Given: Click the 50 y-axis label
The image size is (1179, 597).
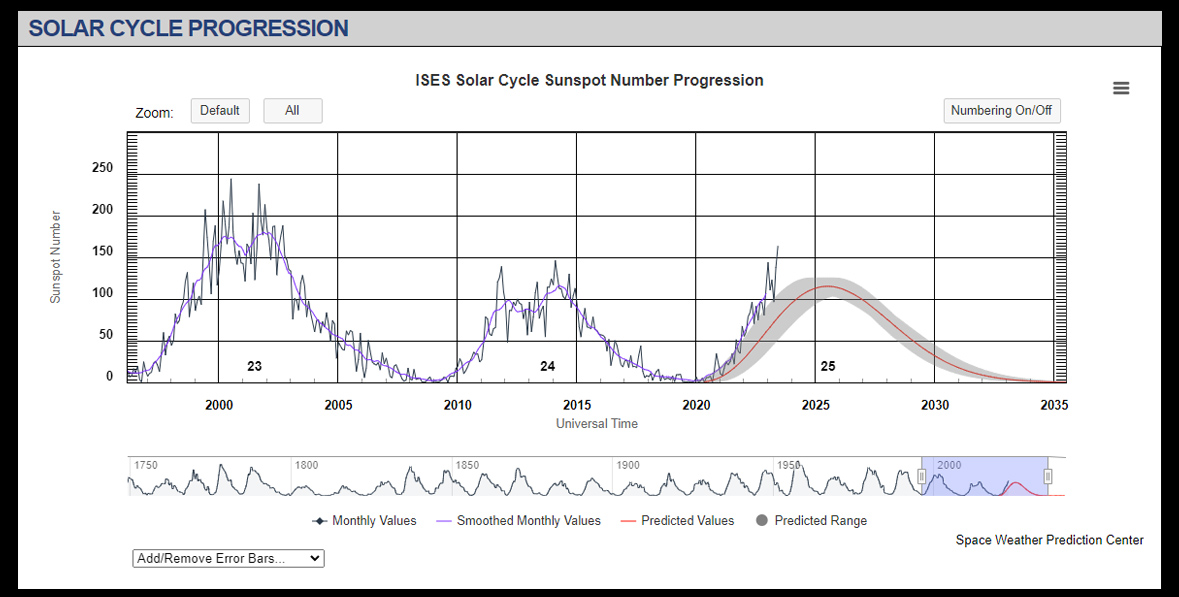Looking at the screenshot, I should tap(106, 335).
